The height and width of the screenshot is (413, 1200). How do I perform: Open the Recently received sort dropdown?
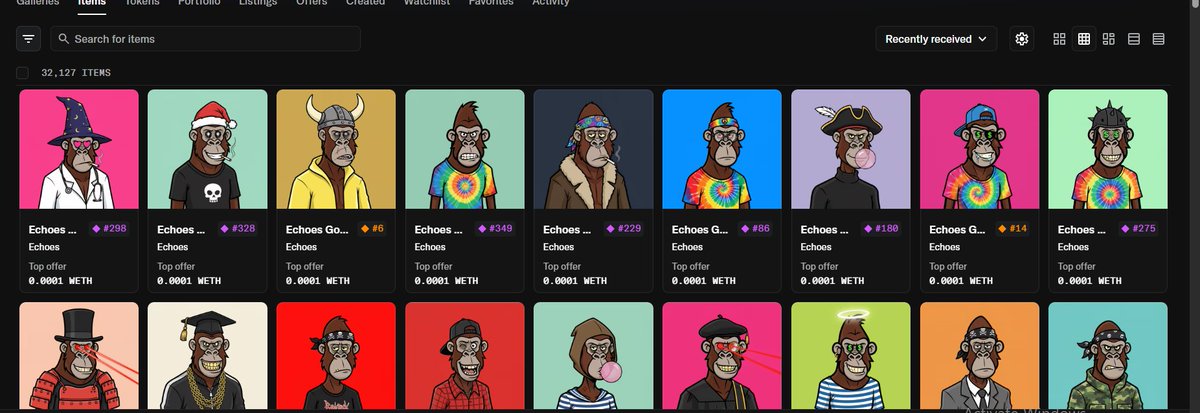936,39
